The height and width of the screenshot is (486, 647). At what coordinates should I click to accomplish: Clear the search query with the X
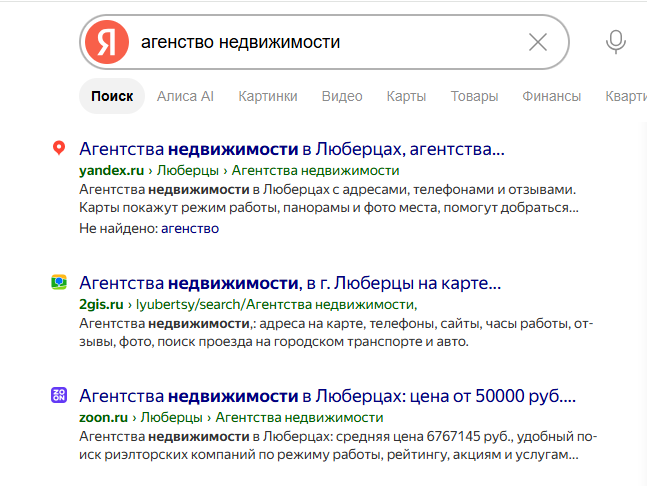click(x=538, y=42)
